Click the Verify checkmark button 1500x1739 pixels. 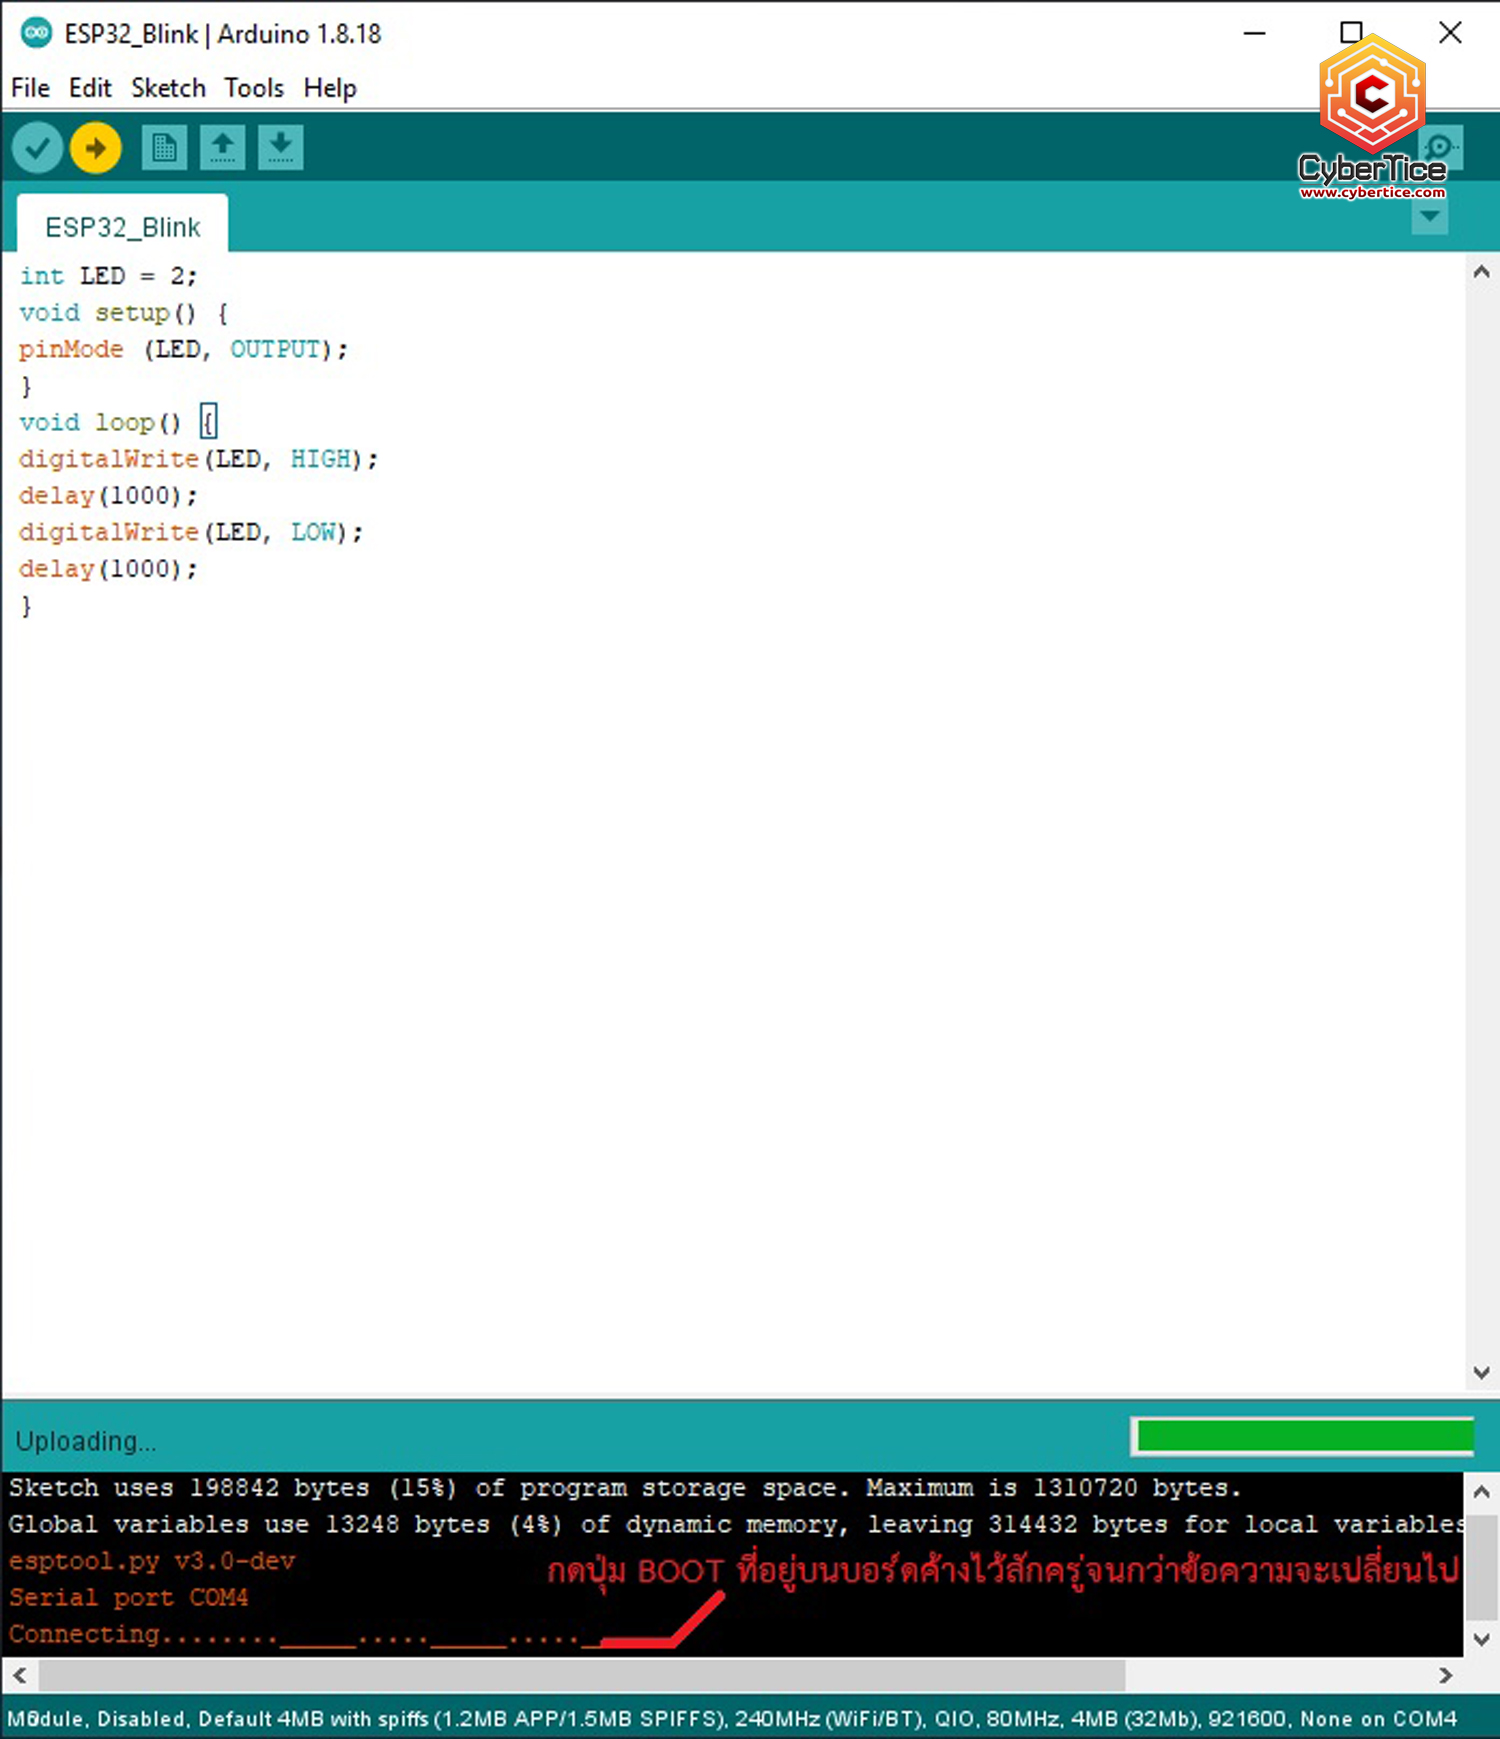(38, 149)
